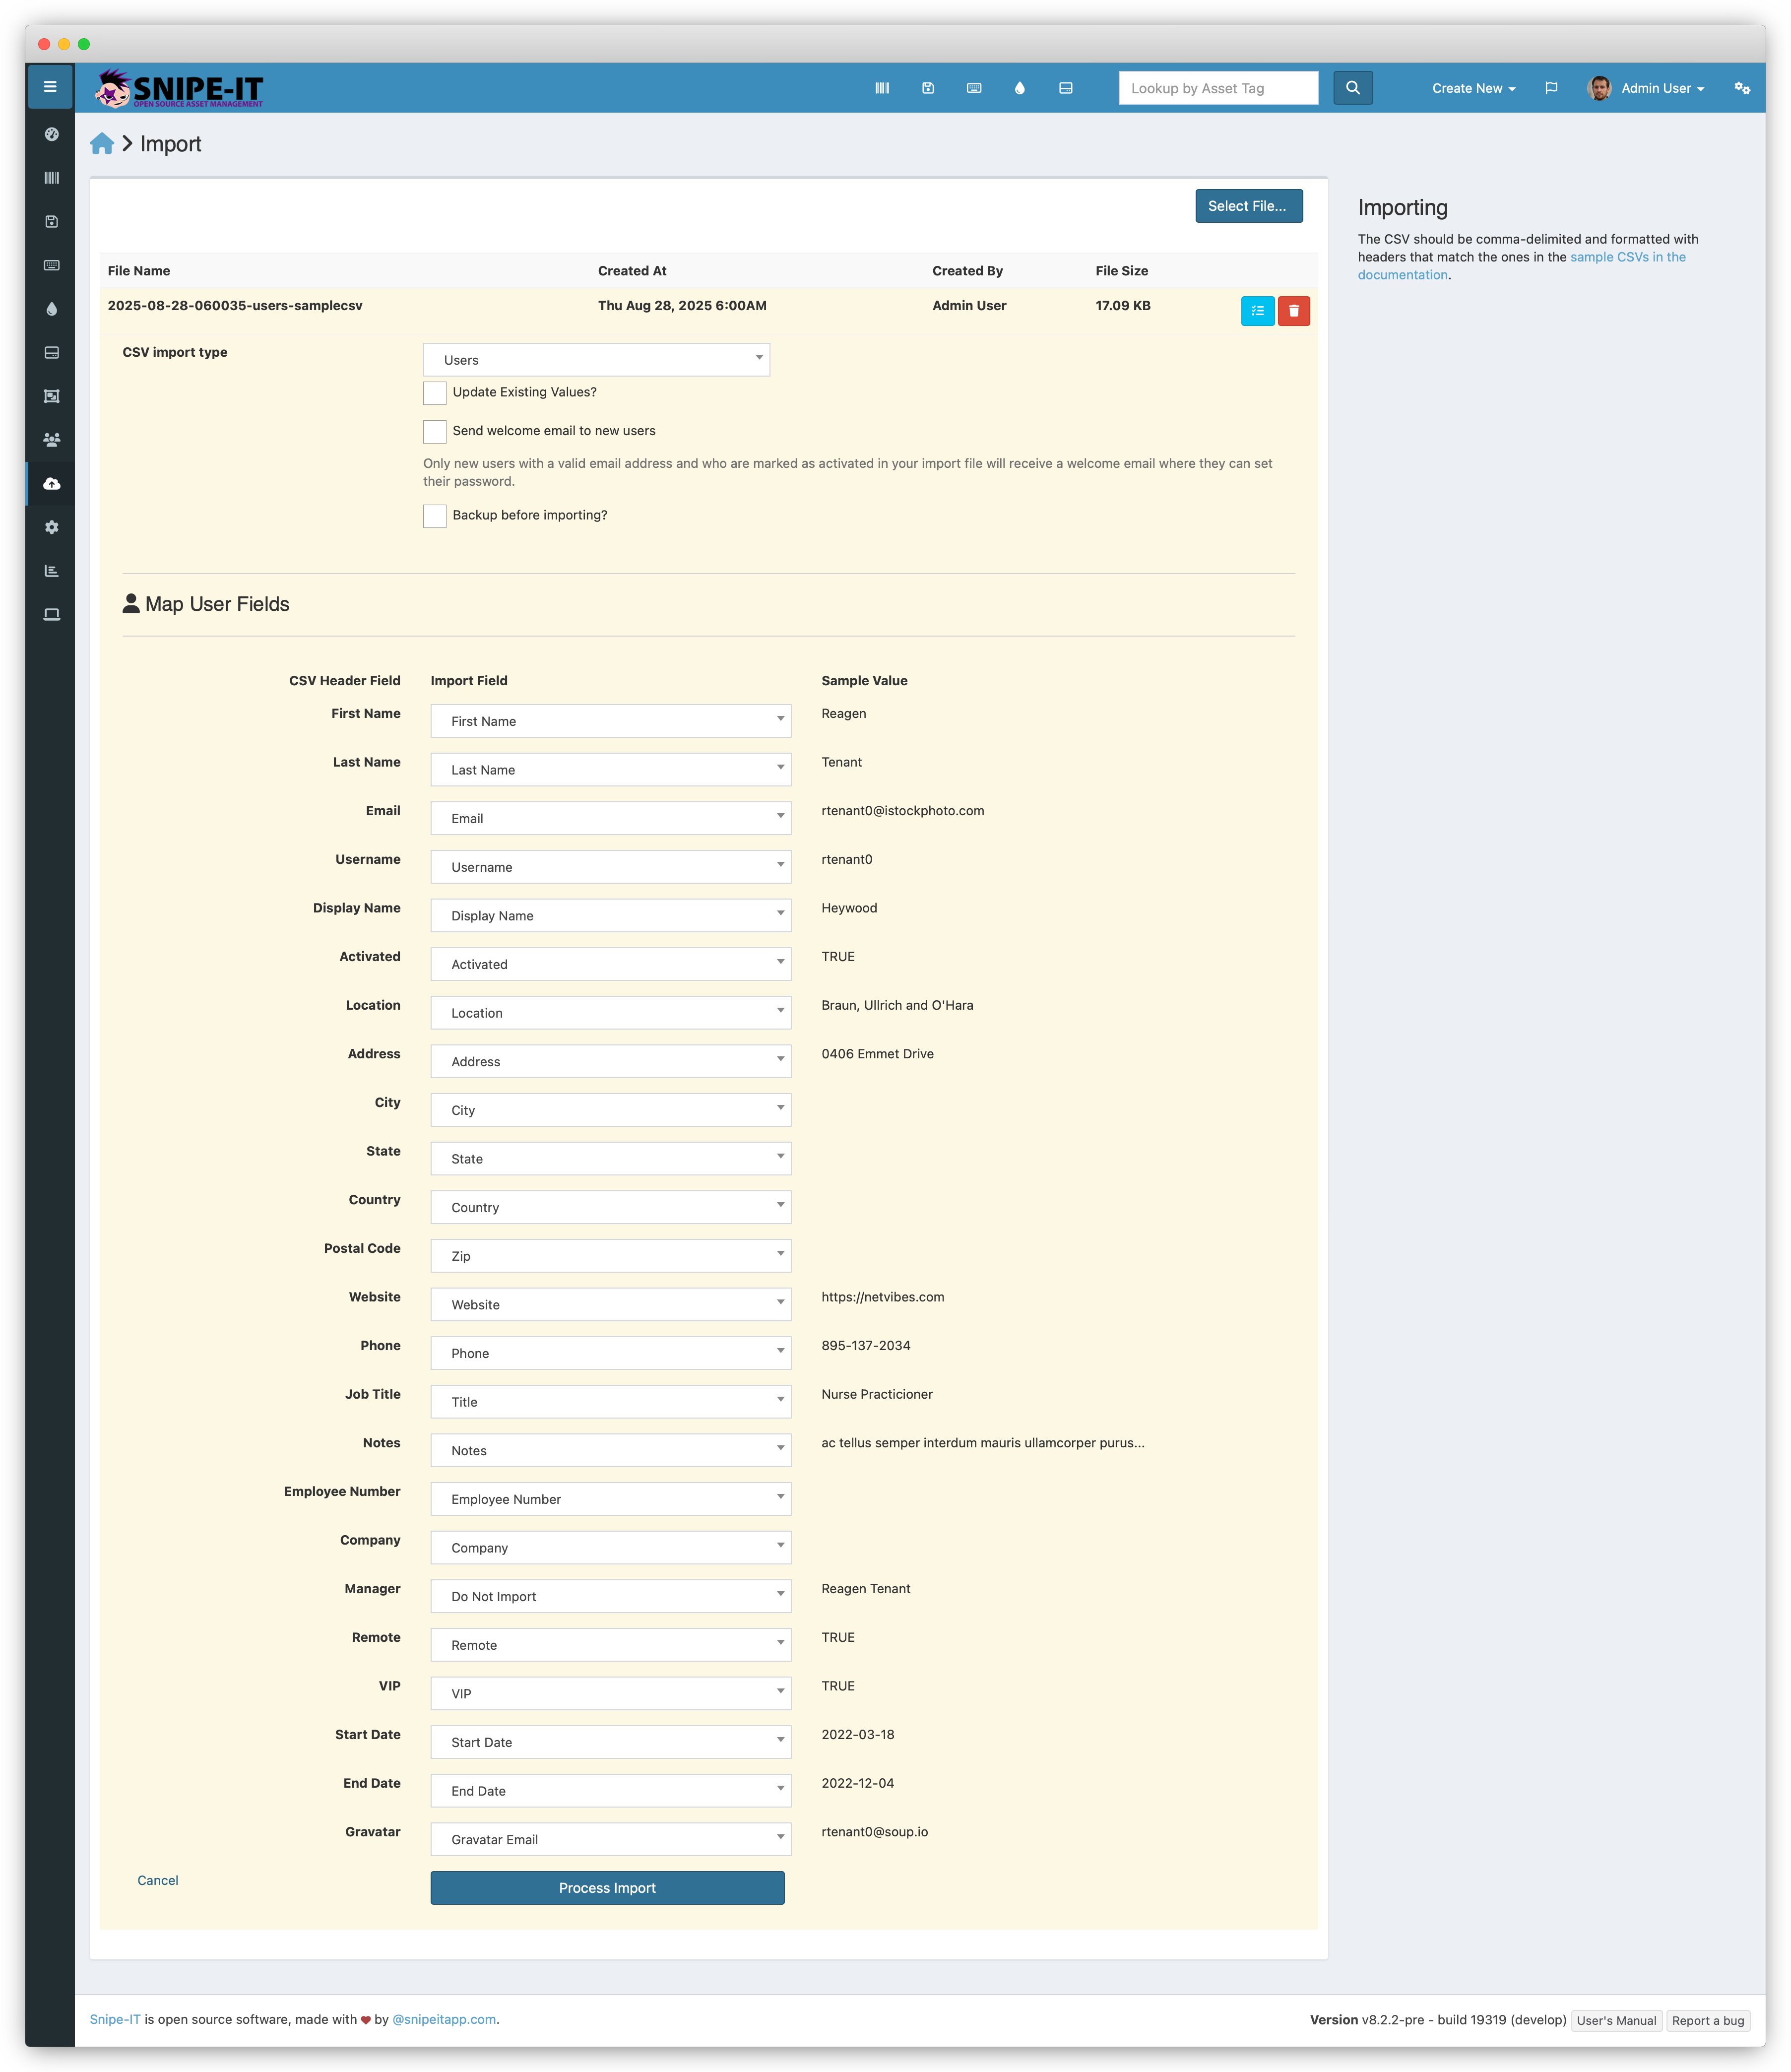1791x2072 pixels.
Task: Click Import in the breadcrumb
Action: 171,144
